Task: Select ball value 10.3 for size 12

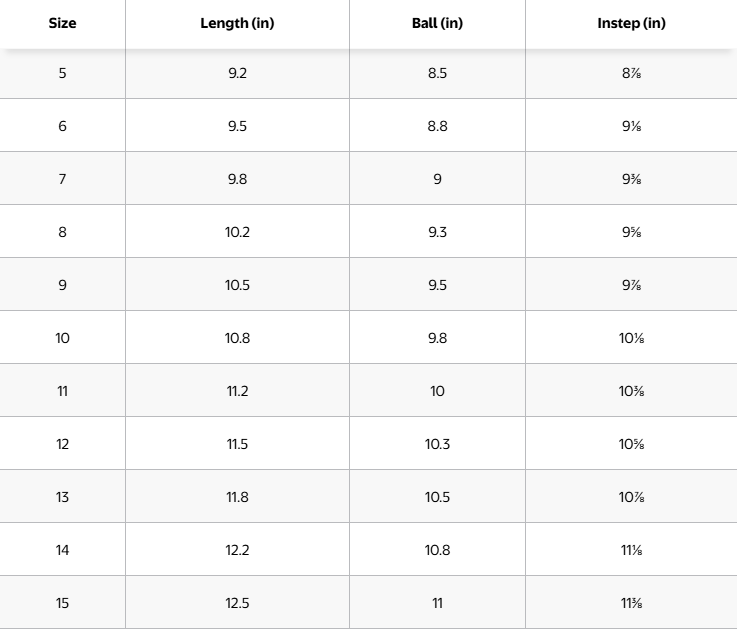Action: [x=437, y=444]
